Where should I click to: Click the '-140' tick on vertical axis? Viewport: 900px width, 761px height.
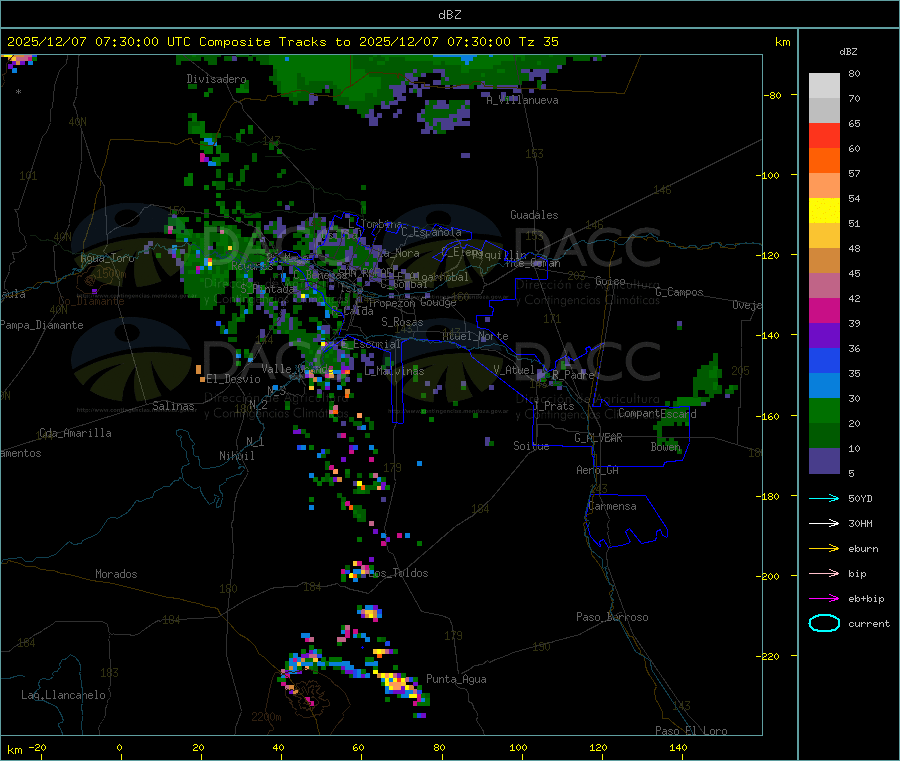[769, 336]
